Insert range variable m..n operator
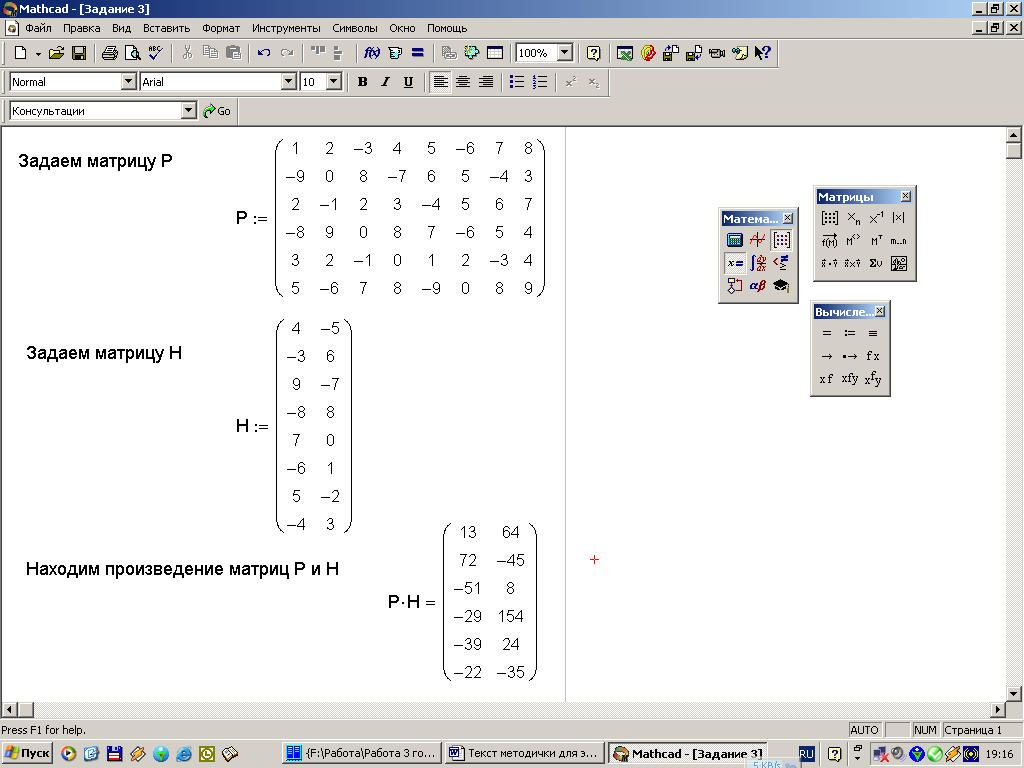The width and height of the screenshot is (1024, 768). click(899, 241)
